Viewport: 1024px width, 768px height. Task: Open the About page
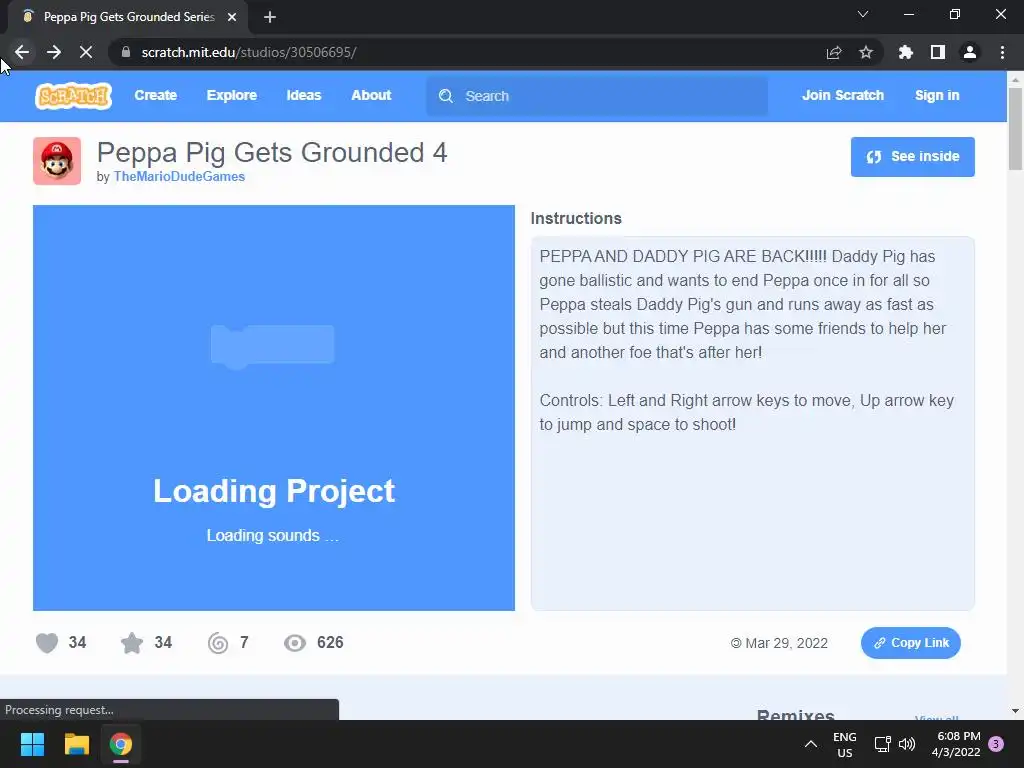coord(371,95)
